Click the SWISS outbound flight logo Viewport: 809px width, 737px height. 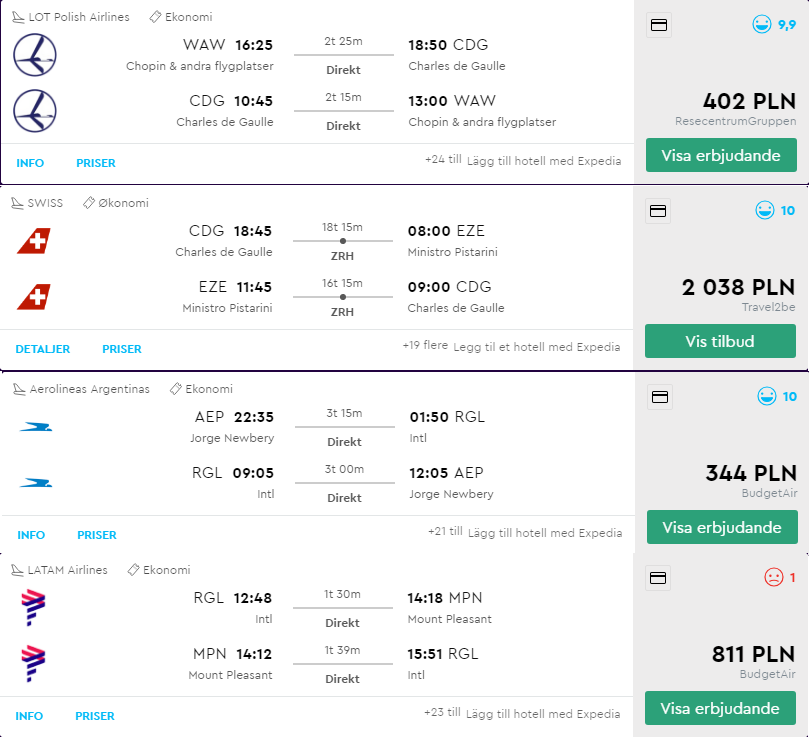pos(34,241)
